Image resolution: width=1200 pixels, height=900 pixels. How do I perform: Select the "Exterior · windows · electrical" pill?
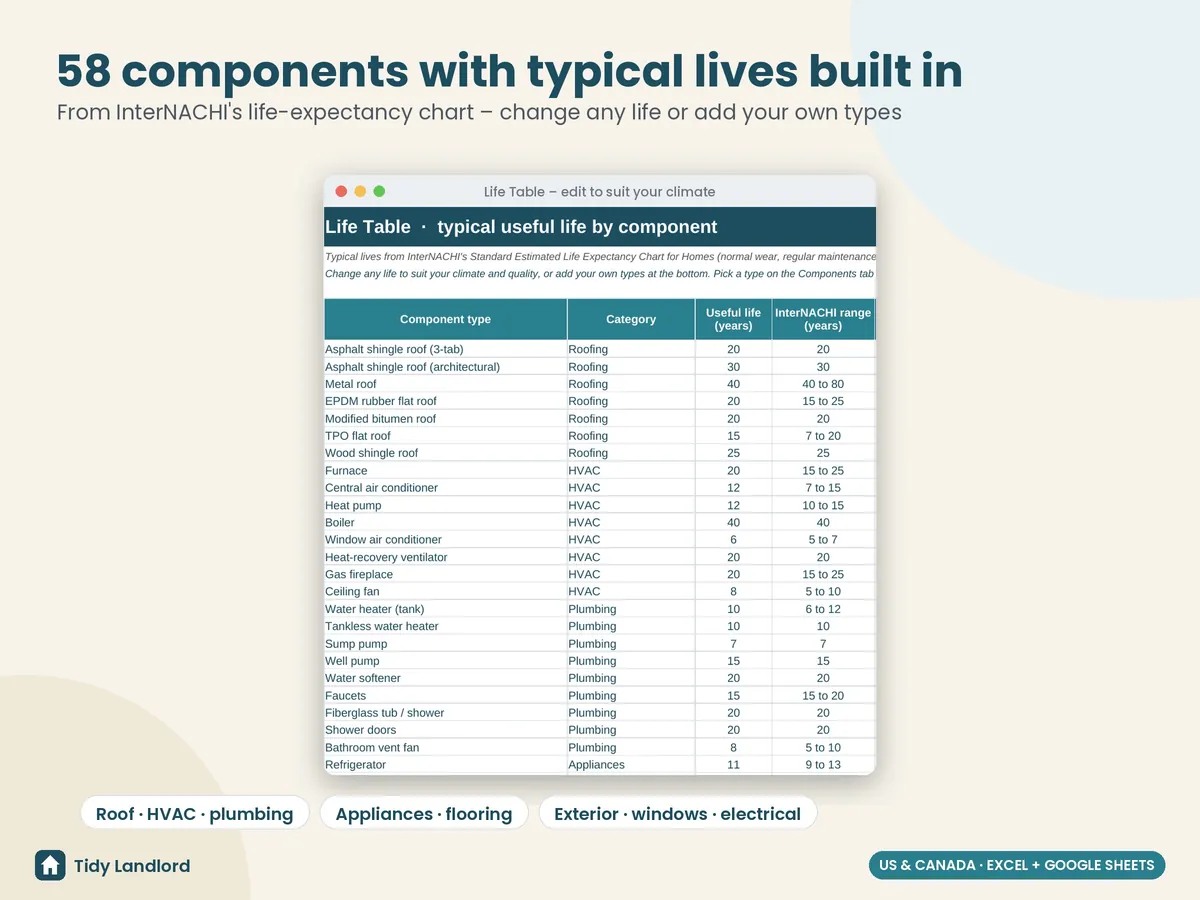coord(678,813)
